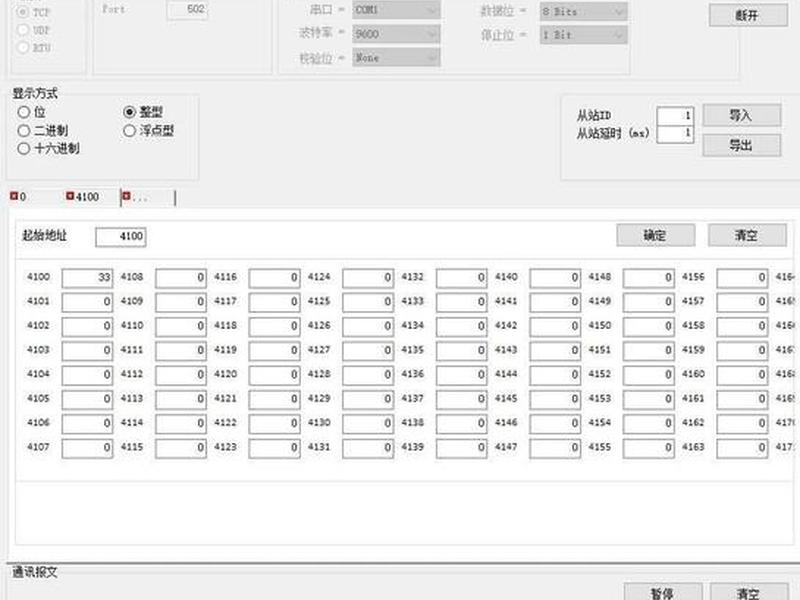Click the 从站延时 (ms) input field
The height and width of the screenshot is (600, 800).
675,134
